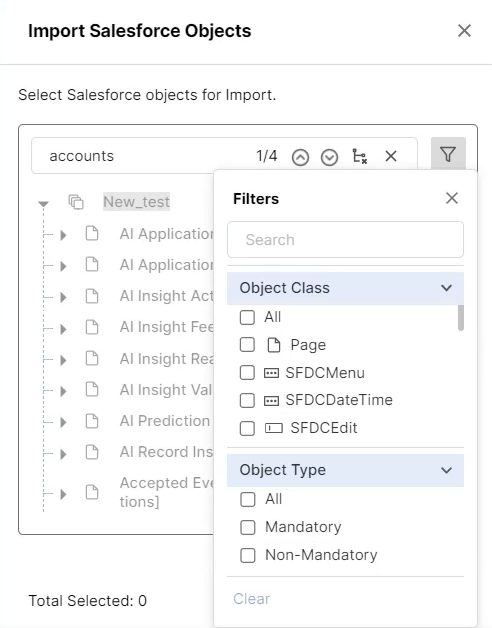Image resolution: width=492 pixels, height=628 pixels.
Task: Collapse the Object Class section
Action: click(446, 288)
